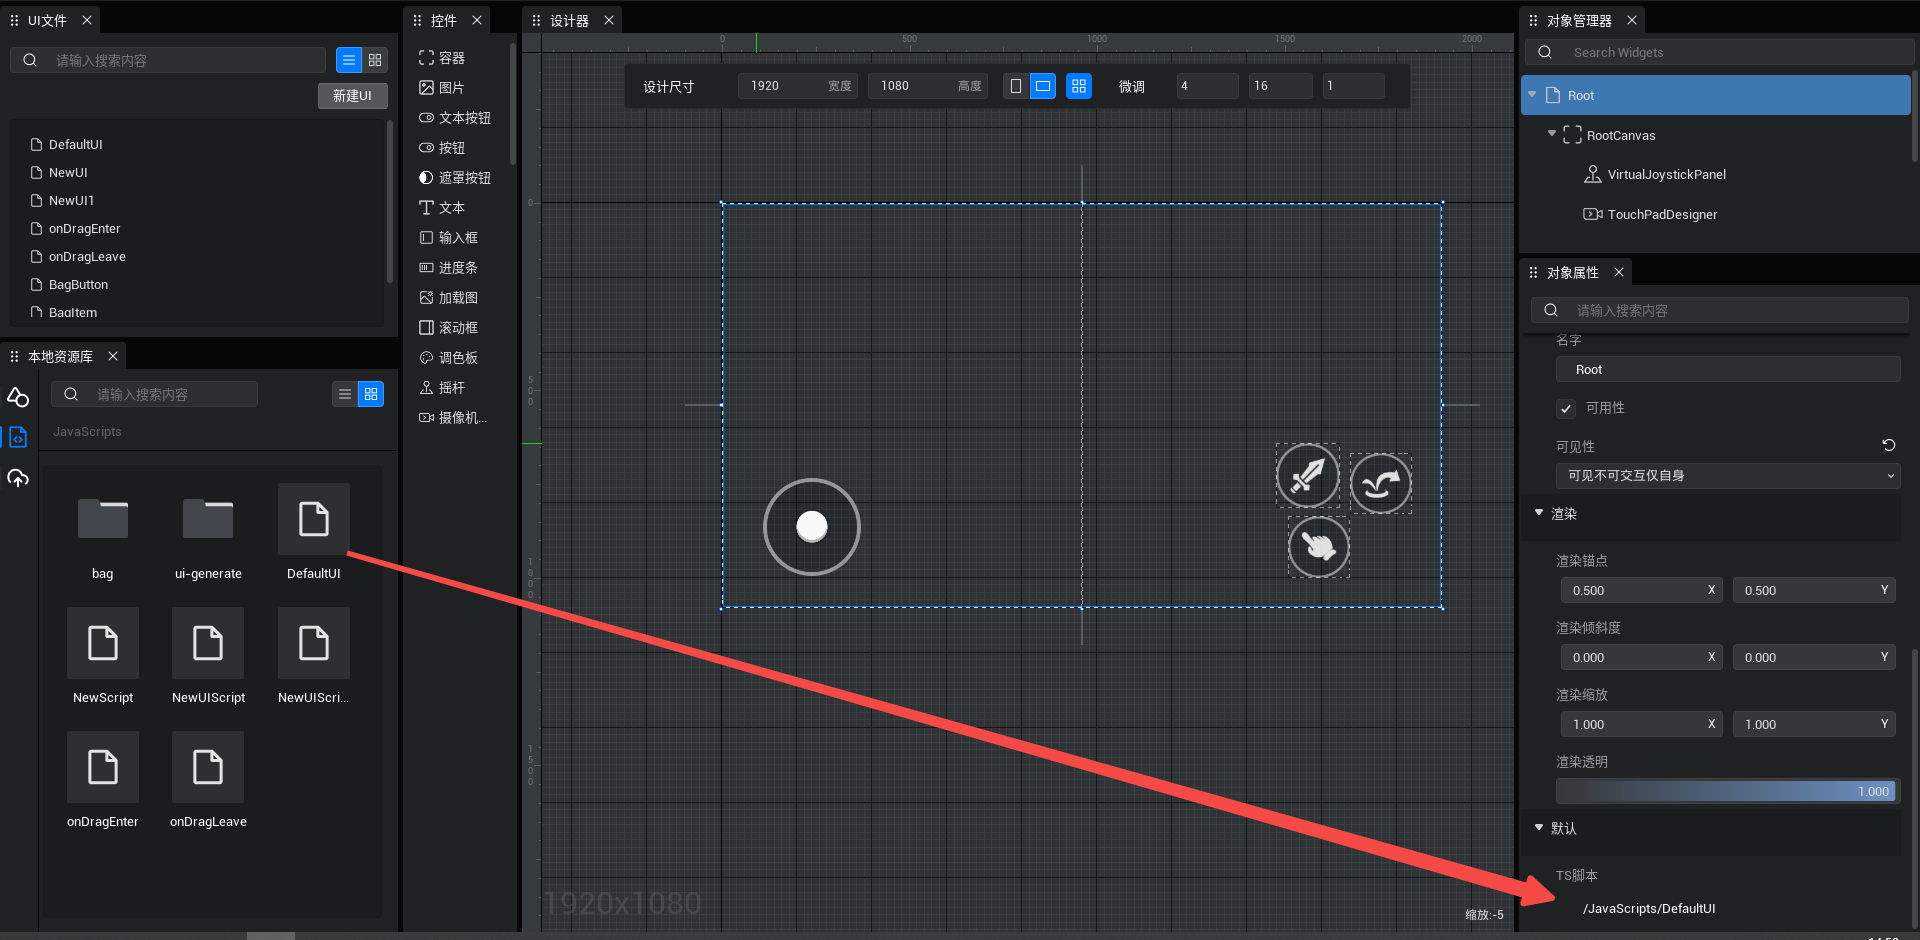This screenshot has width=1920, height=940.
Task: Switch local resource library to list view
Action: point(345,394)
